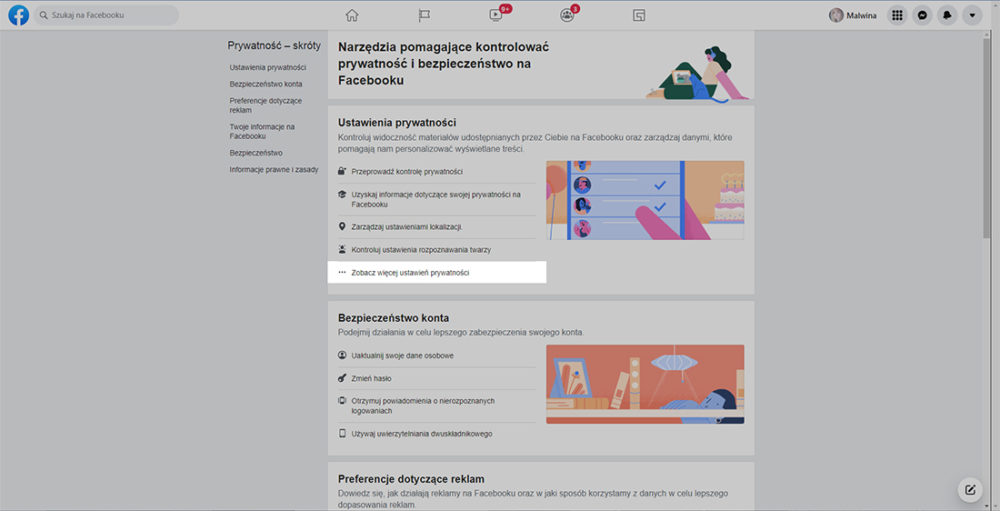This screenshot has width=1000, height=511.
Task: Click the person icon beside Uaktualnij dane
Action: (x=342, y=355)
